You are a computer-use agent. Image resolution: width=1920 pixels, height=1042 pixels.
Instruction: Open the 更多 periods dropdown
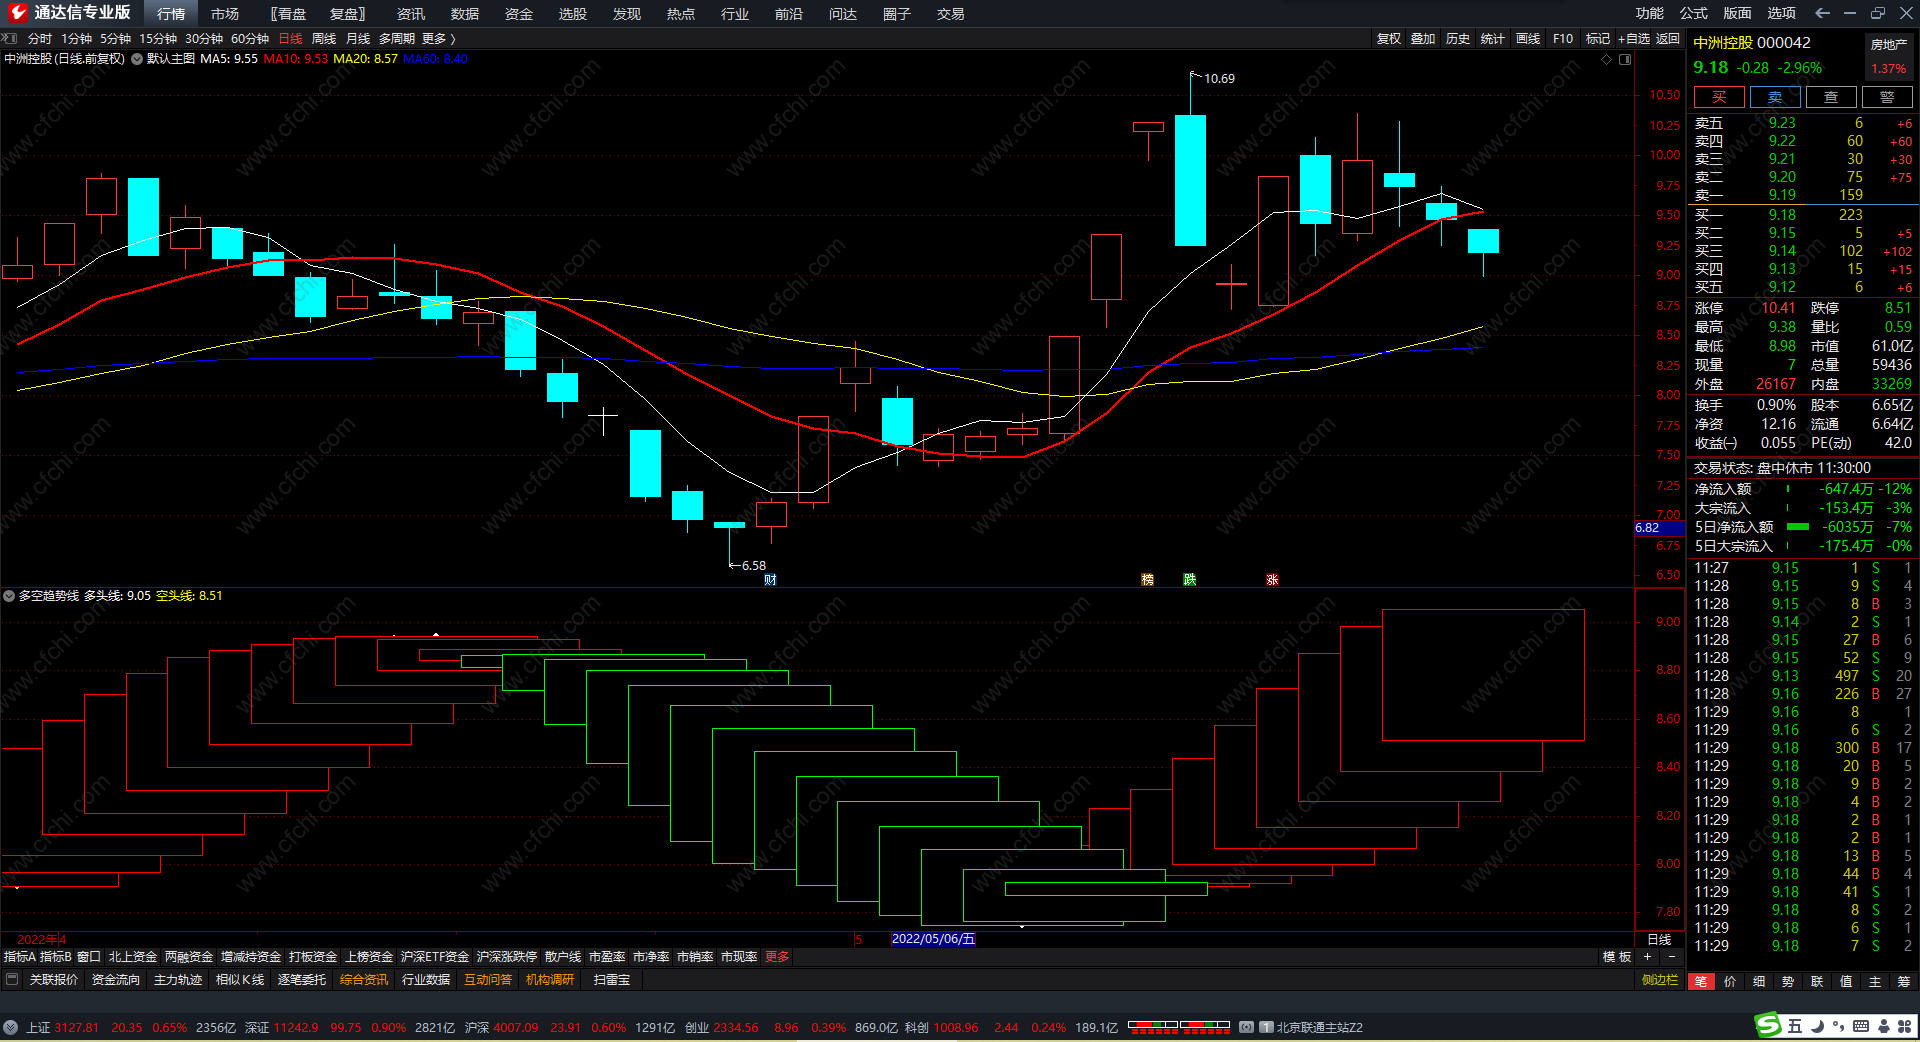pos(438,38)
